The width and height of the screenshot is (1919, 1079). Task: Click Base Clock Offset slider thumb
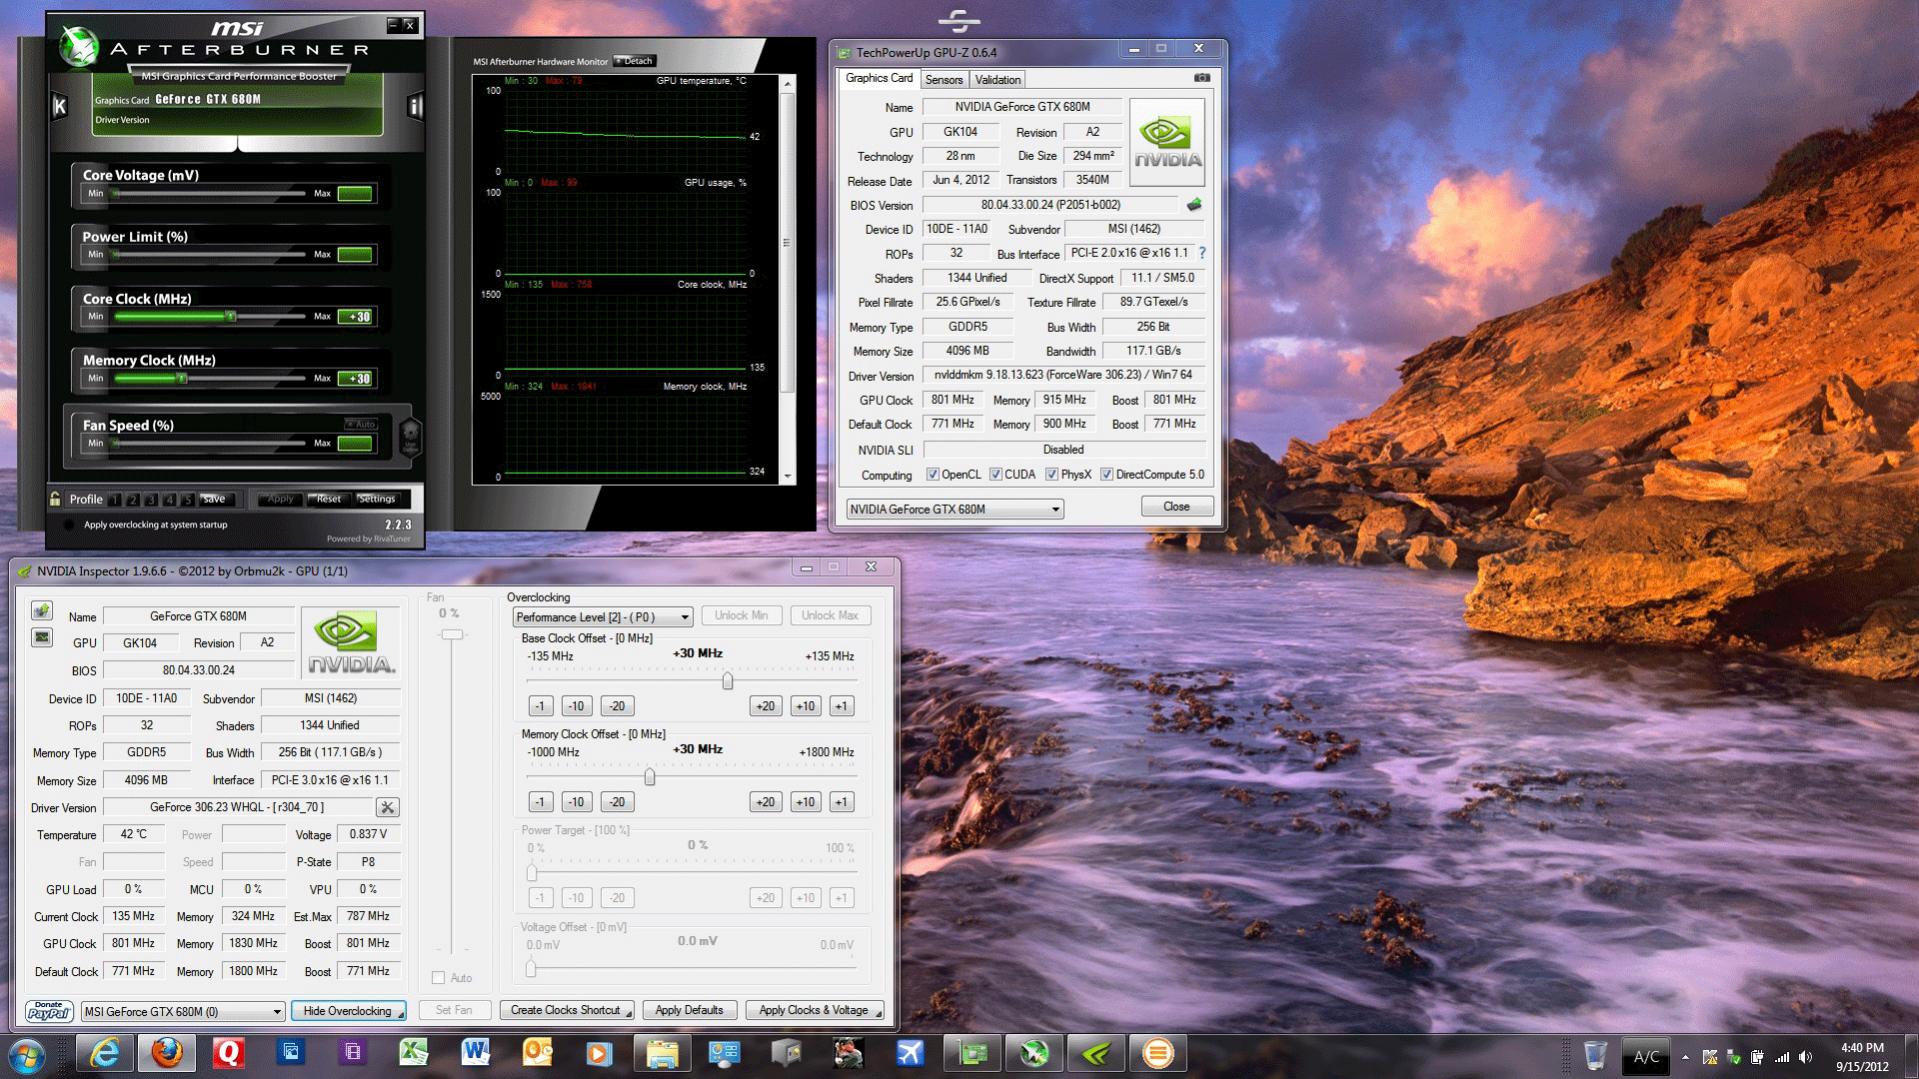[727, 681]
